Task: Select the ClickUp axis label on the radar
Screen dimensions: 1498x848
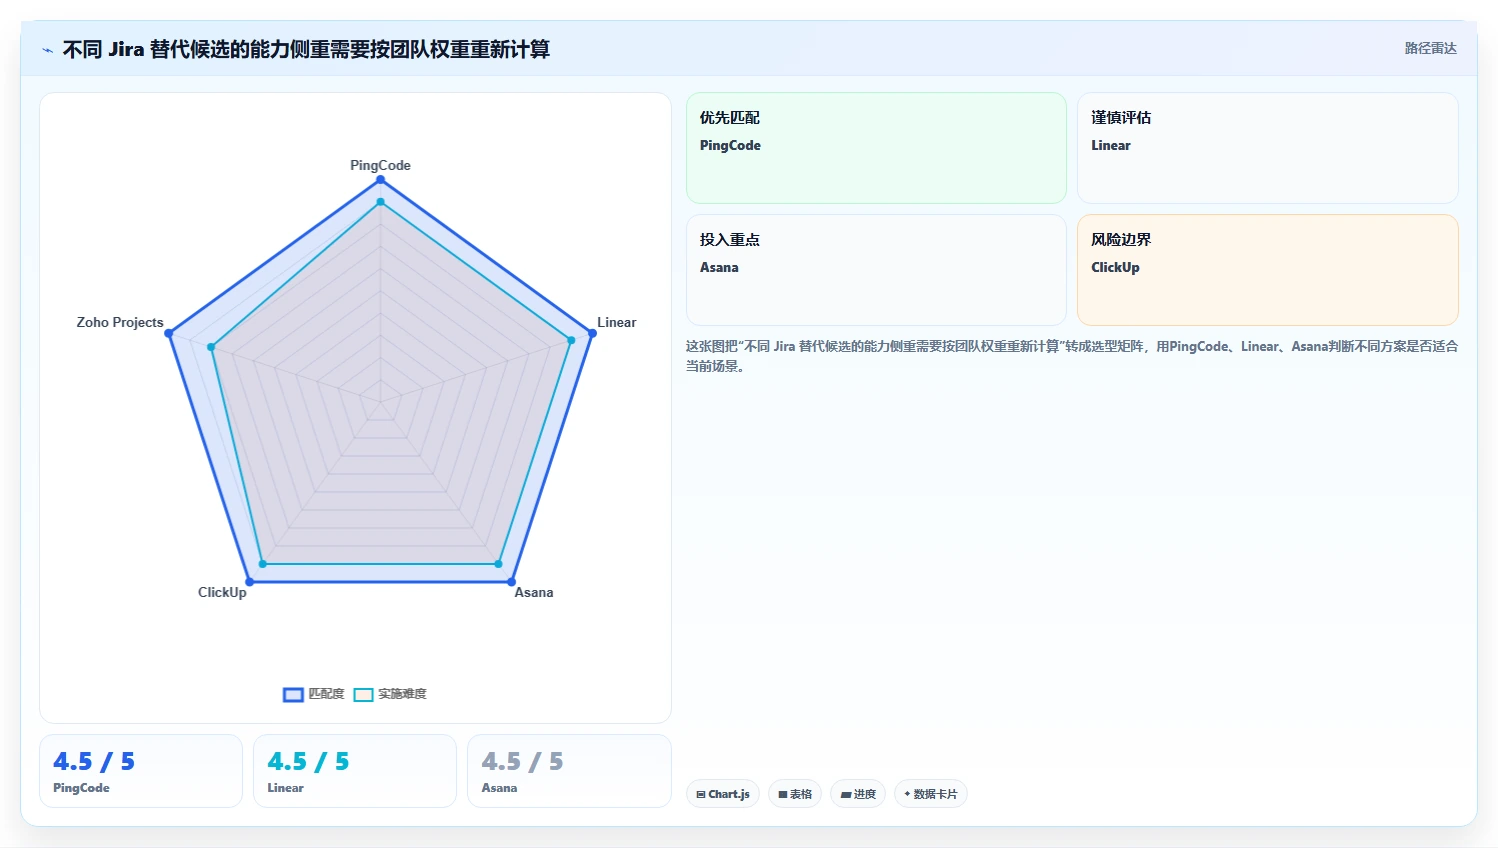Action: click(x=222, y=592)
